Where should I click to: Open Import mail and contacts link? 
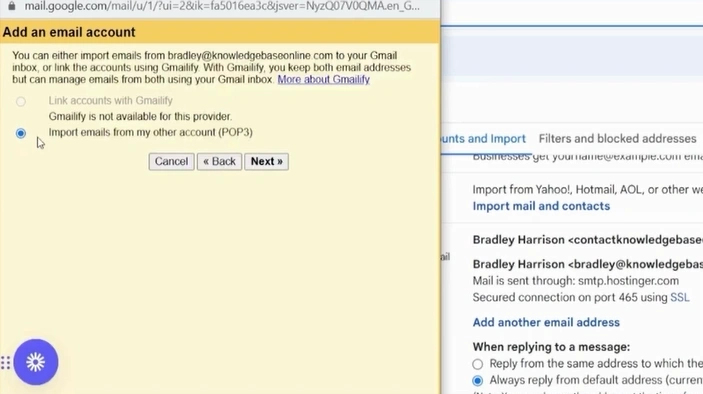coord(541,206)
